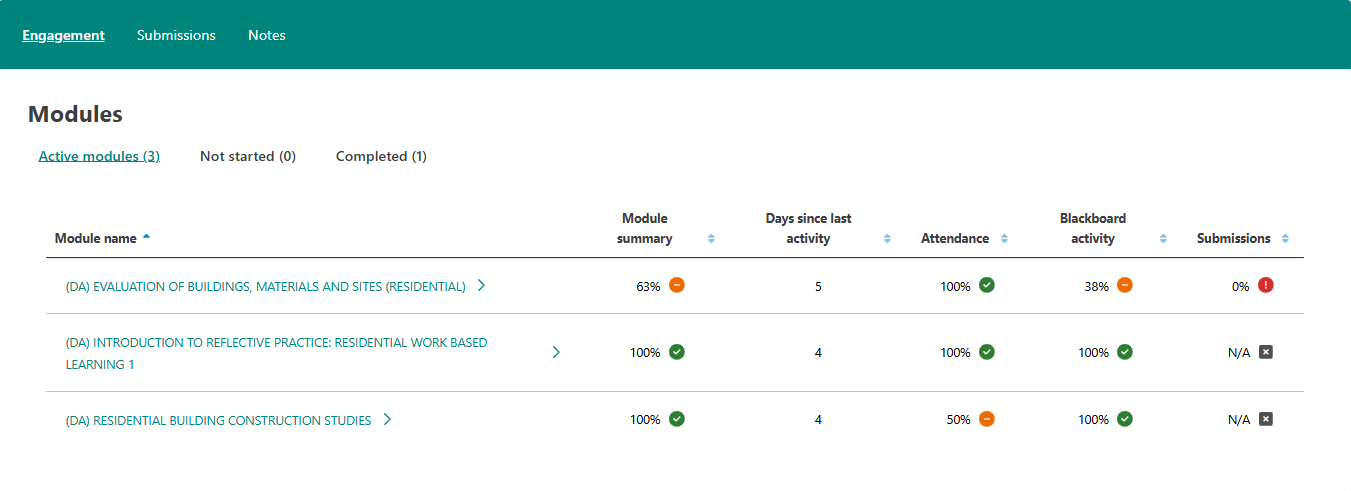Show Not started (0) modules
The width and height of the screenshot is (1351, 491).
coord(248,156)
